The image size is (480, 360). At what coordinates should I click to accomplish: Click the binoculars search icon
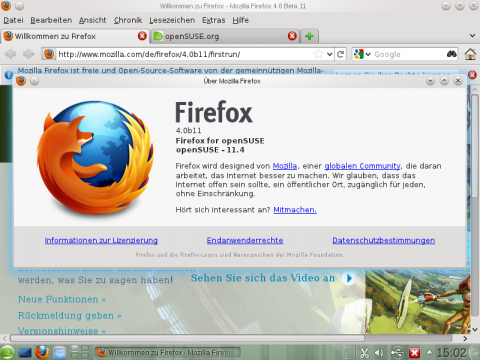coord(452,54)
